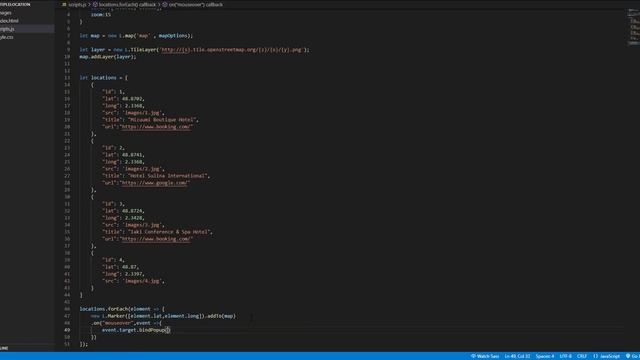The image size is (640, 360).
Task: Click 'images/4.jpg' src string
Action: coord(143,281)
